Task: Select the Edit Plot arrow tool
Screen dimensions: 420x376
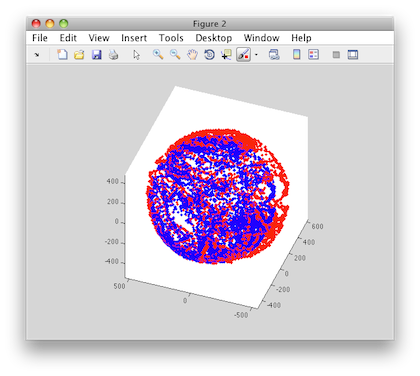Action: coord(136,55)
